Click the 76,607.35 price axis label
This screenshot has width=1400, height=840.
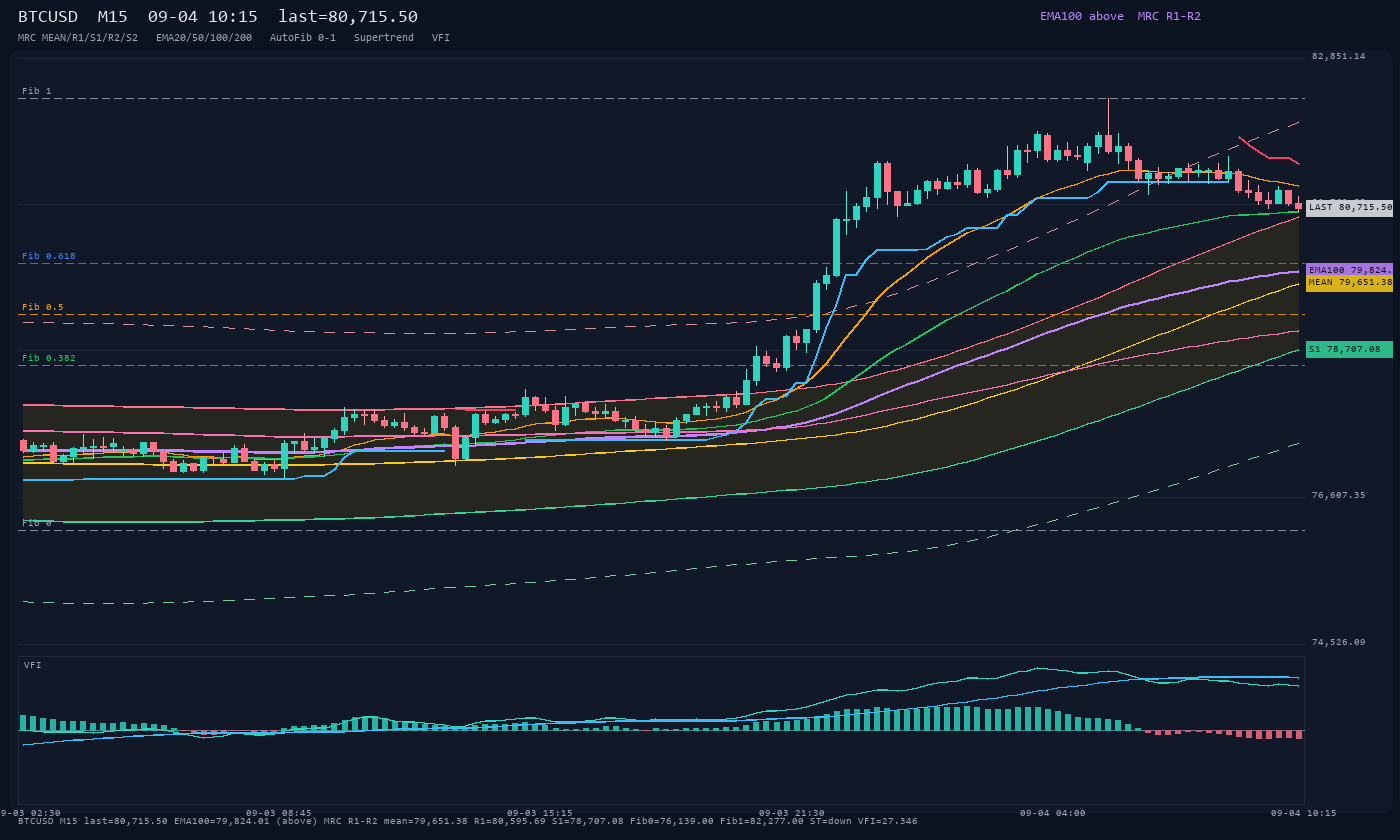pos(1338,495)
